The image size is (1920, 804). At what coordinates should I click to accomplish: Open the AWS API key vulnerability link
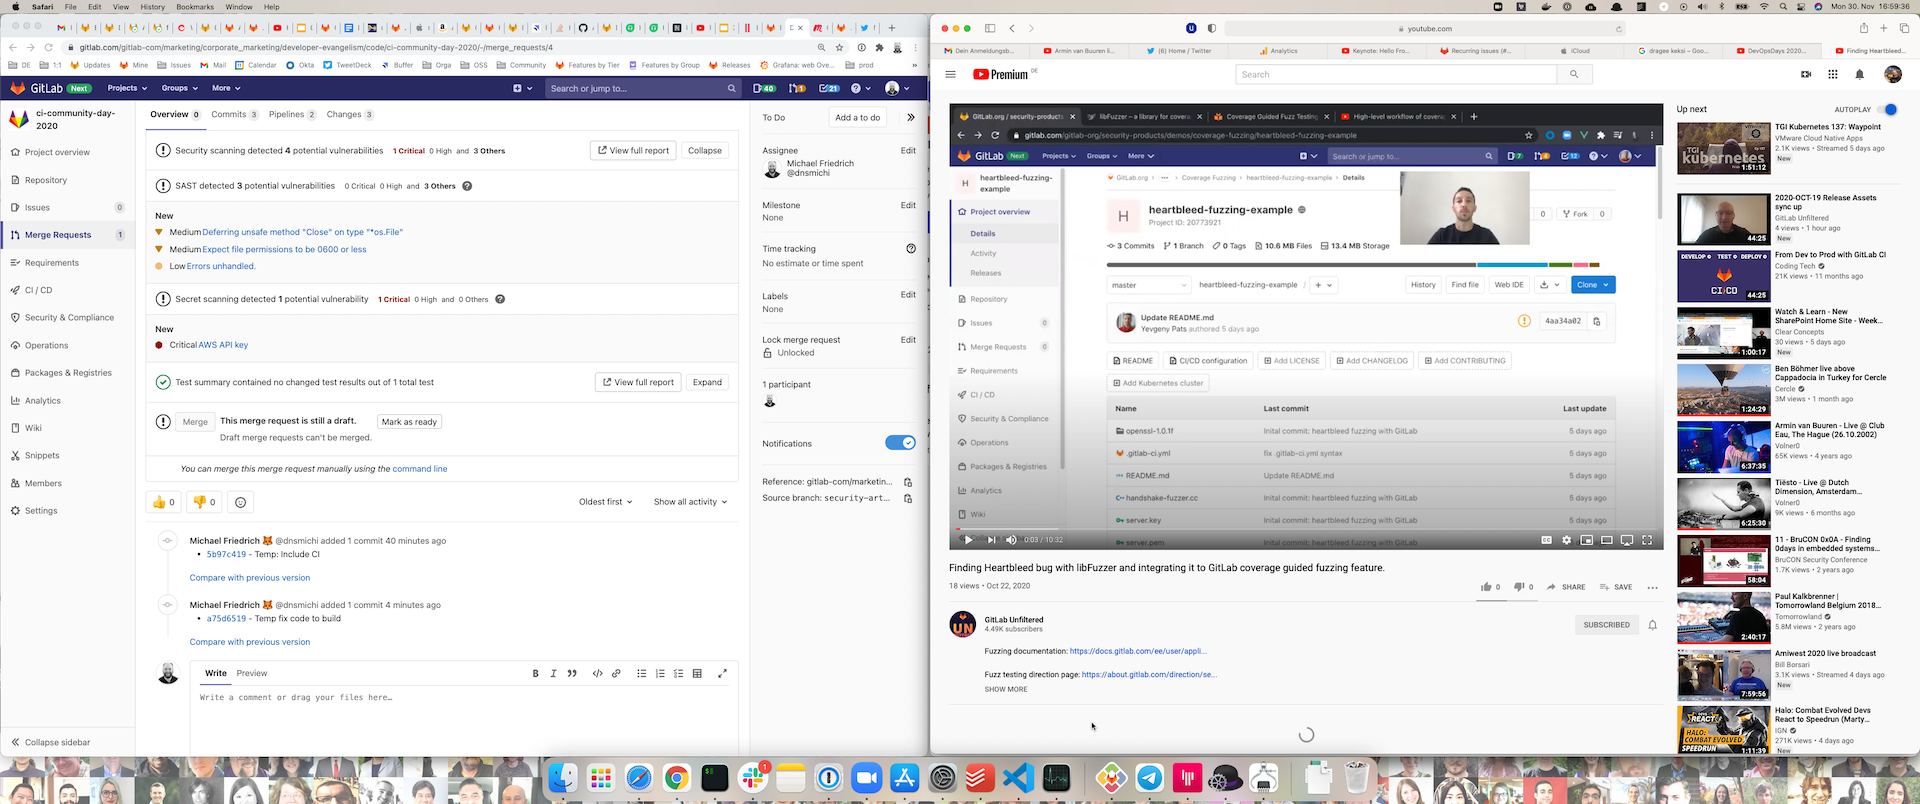(x=223, y=345)
